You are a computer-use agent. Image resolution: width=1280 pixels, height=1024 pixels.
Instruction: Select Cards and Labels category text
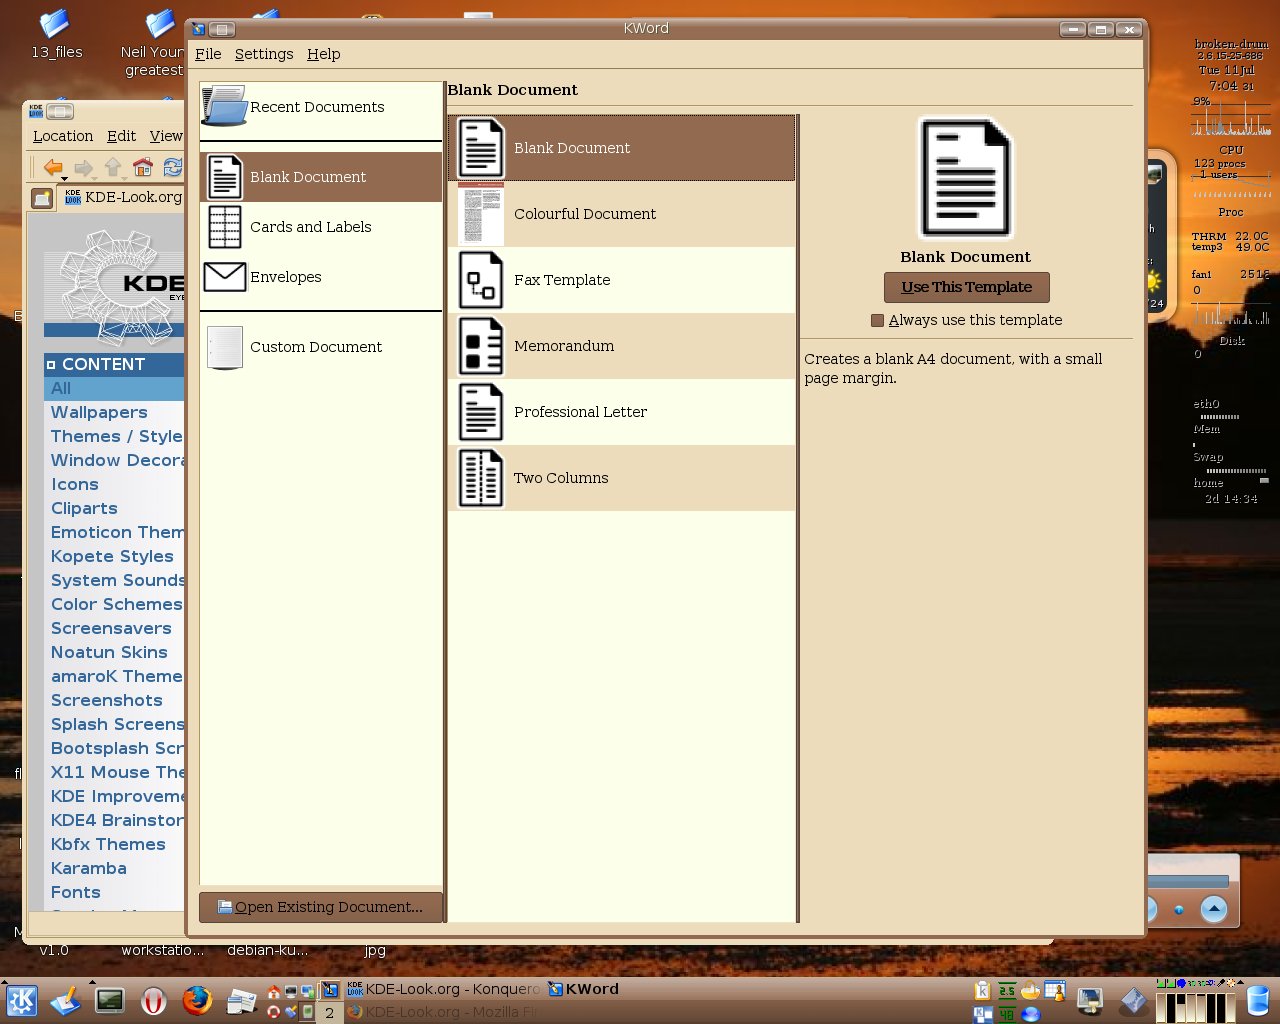(x=310, y=227)
